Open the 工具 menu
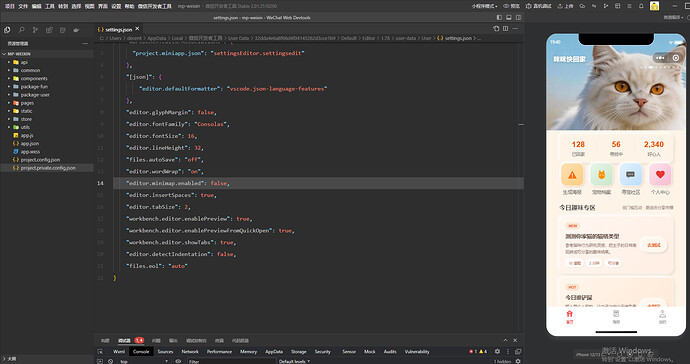Image resolution: width=690 pixels, height=364 pixels. 50,6
